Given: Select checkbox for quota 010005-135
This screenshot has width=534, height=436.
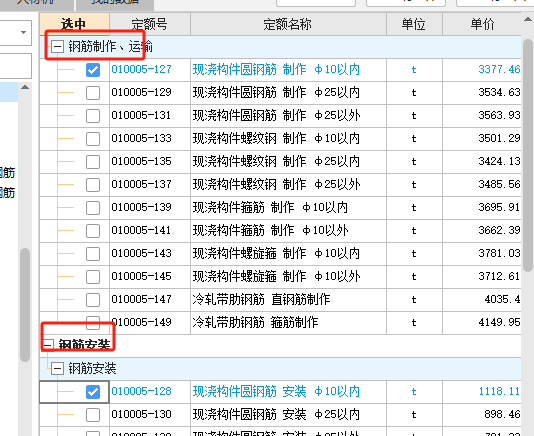Looking at the screenshot, I should pyautogui.click(x=93, y=162).
